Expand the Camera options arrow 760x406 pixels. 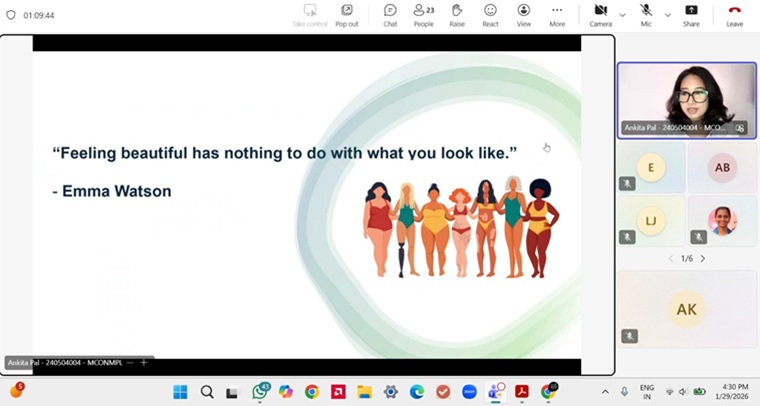622,15
